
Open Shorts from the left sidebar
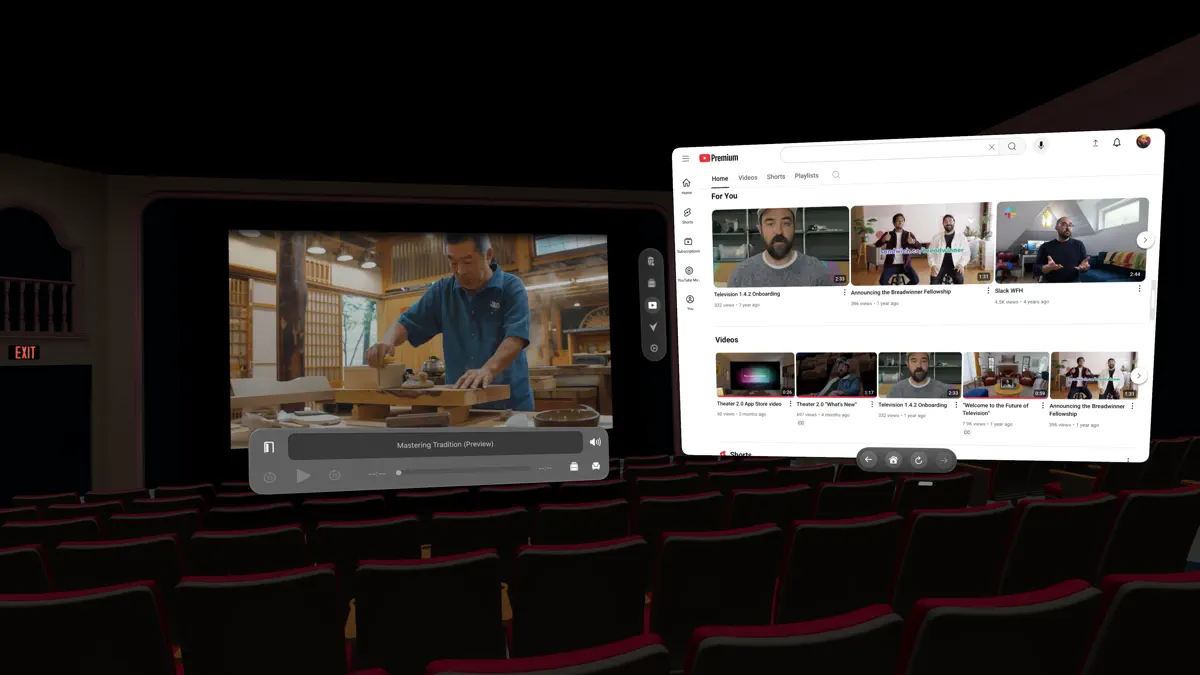pos(687,214)
